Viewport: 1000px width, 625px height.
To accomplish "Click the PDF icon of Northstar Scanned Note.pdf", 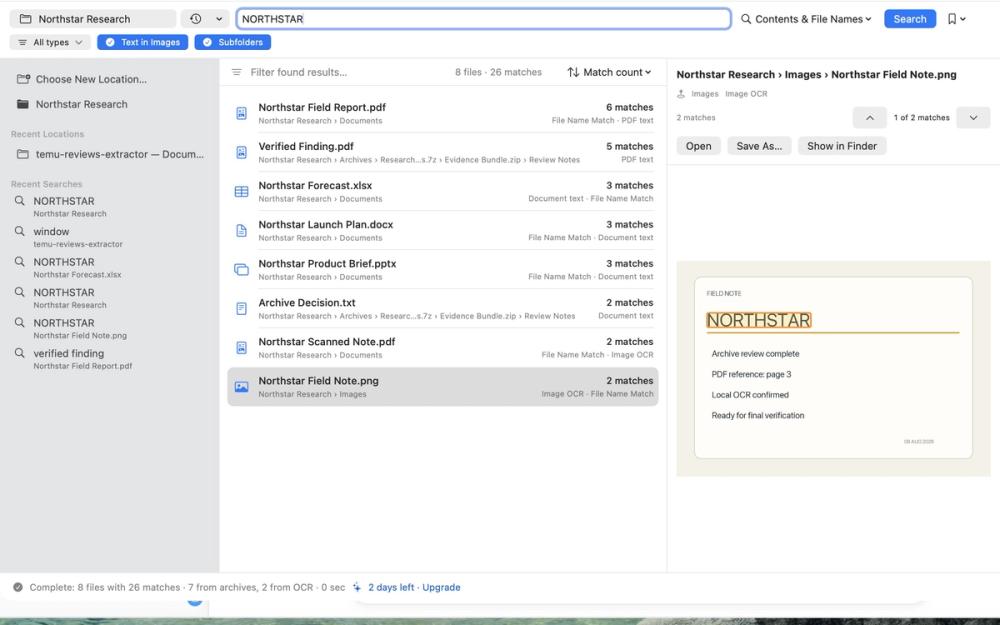I will tap(241, 348).
